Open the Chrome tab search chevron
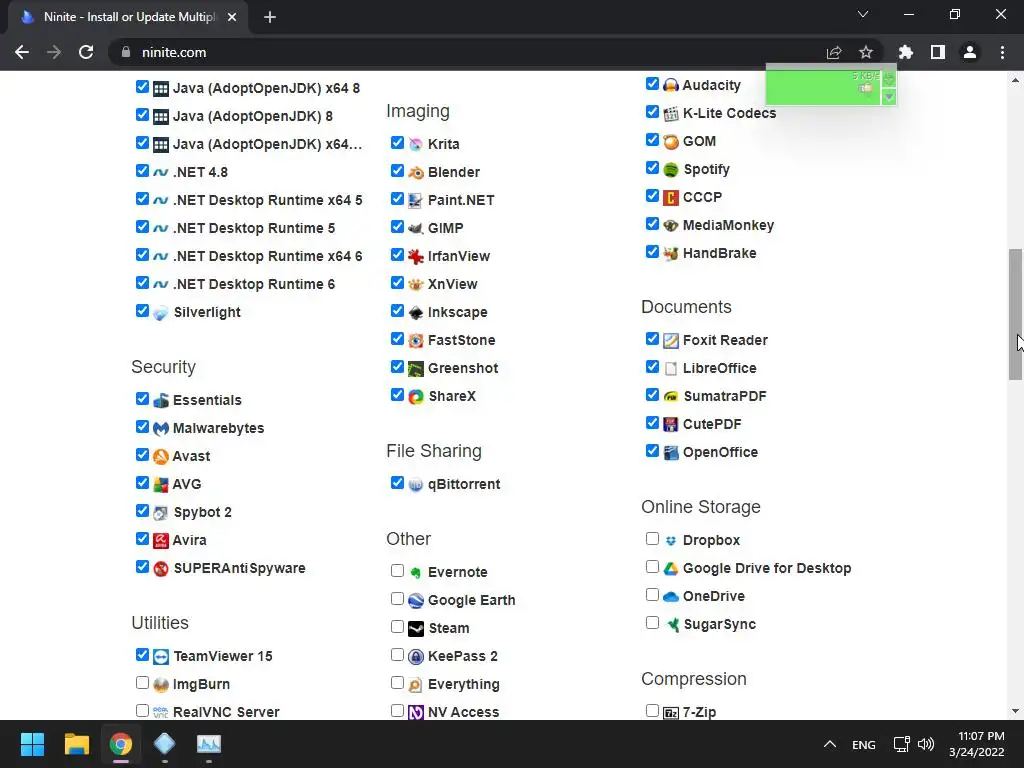Viewport: 1024px width, 768px height. (x=863, y=14)
